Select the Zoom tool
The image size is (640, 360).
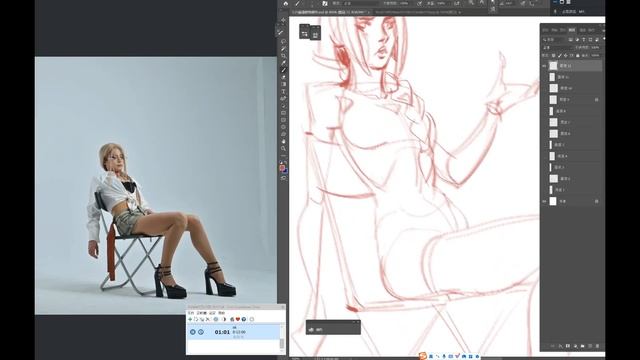pos(283,149)
